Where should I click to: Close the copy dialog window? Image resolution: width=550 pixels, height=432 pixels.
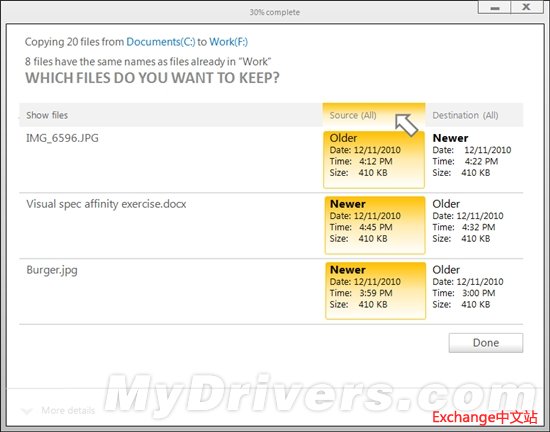526,7
